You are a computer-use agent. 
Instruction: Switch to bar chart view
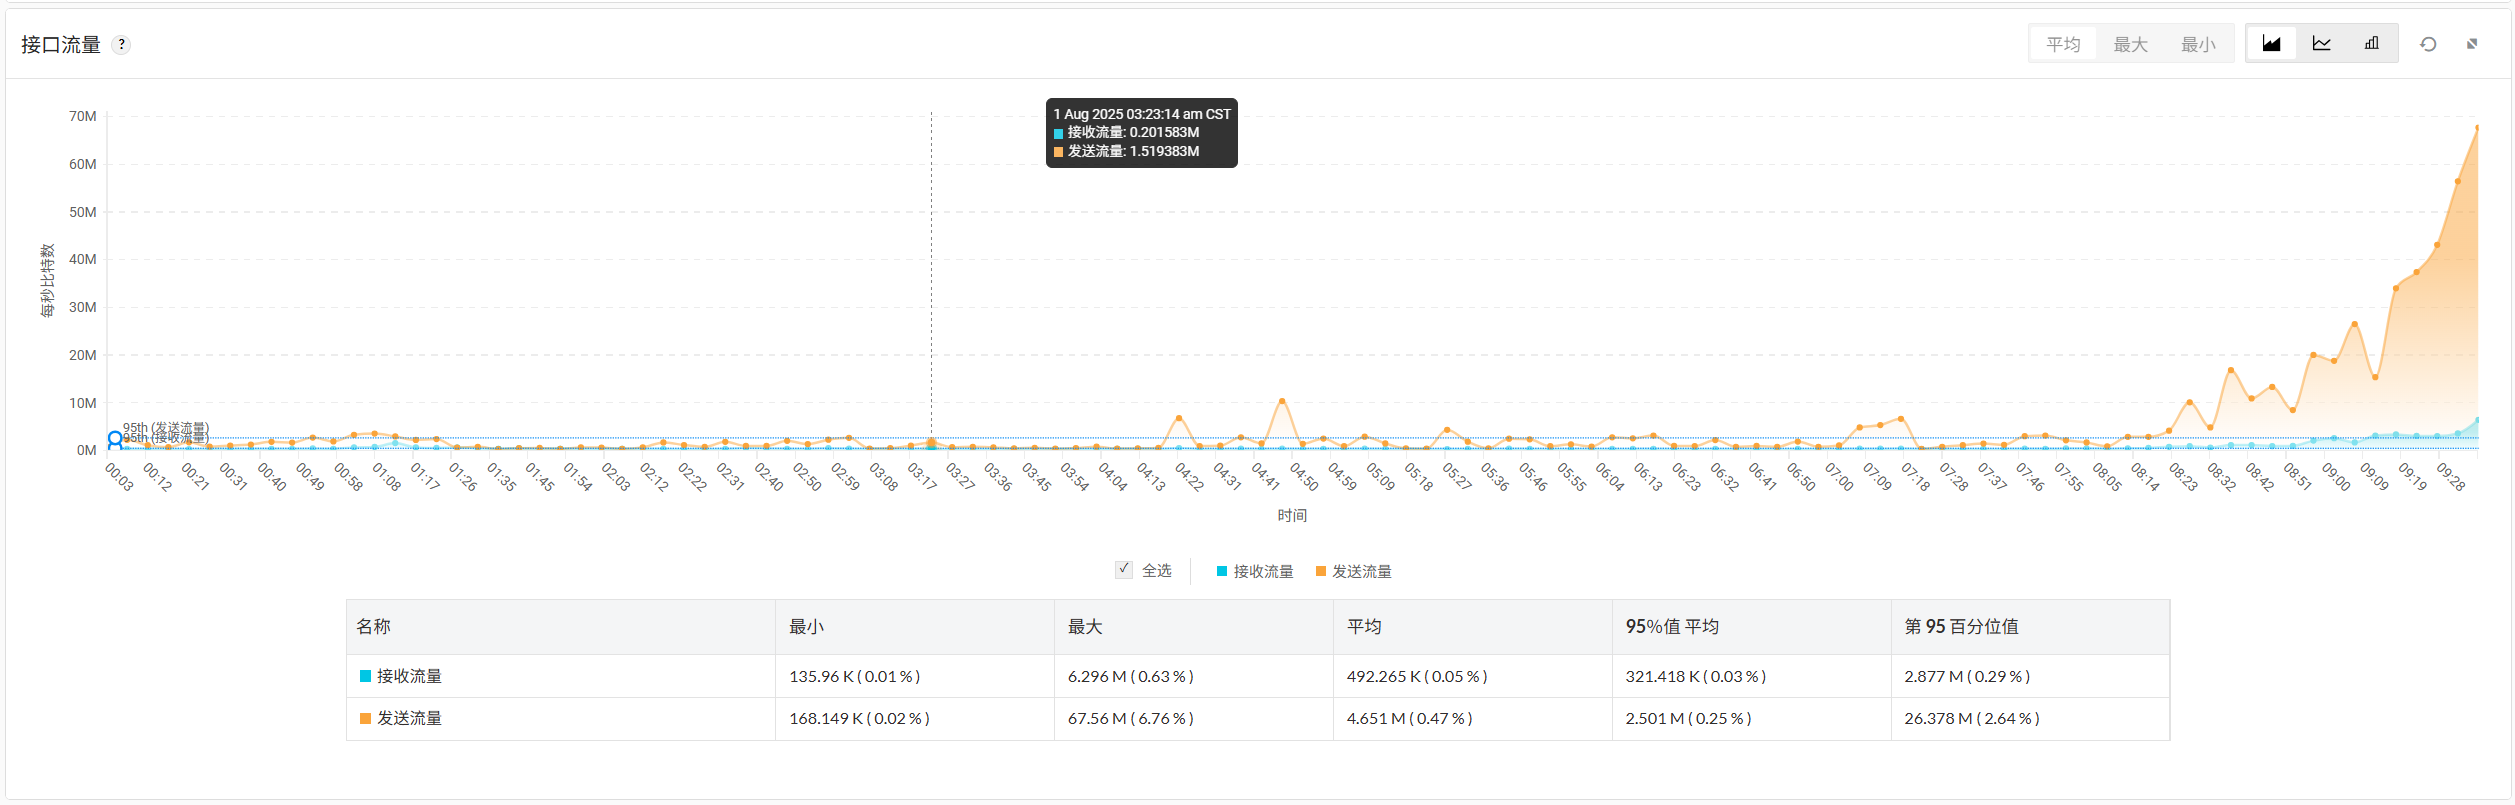coord(2371,44)
